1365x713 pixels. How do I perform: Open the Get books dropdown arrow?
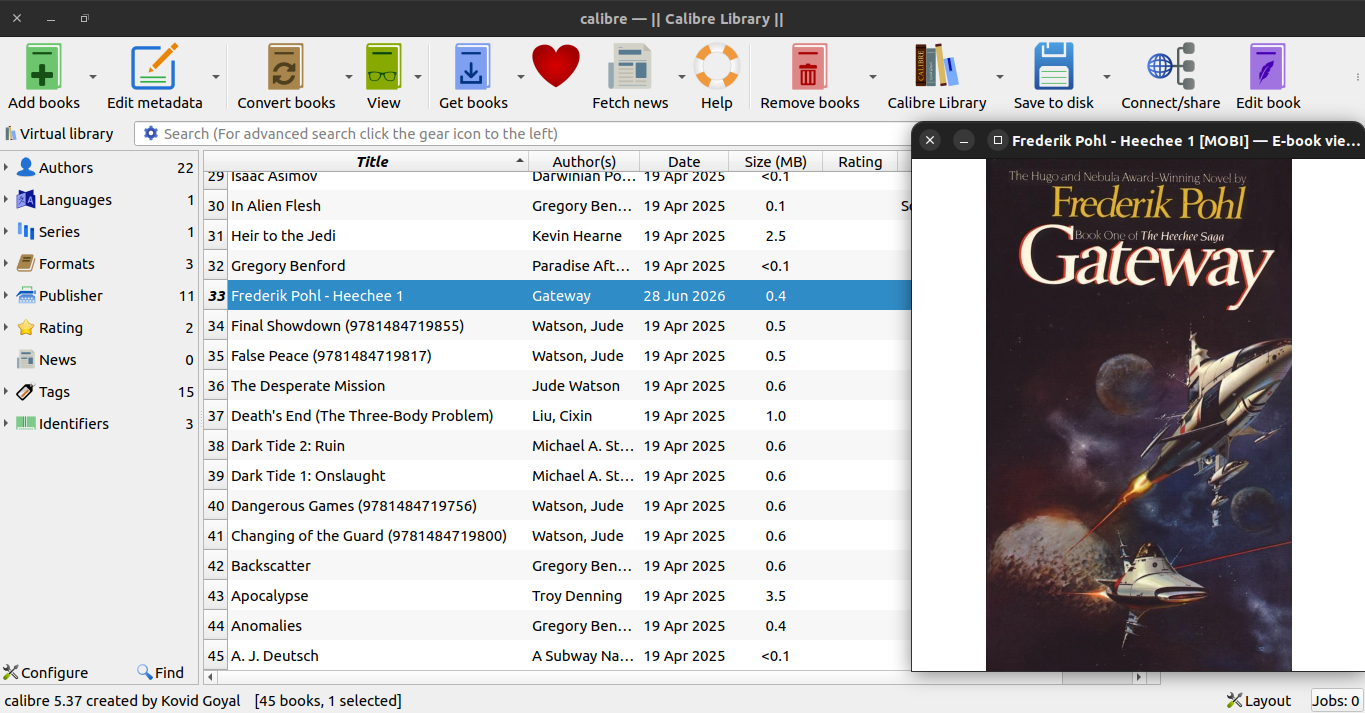click(x=520, y=76)
